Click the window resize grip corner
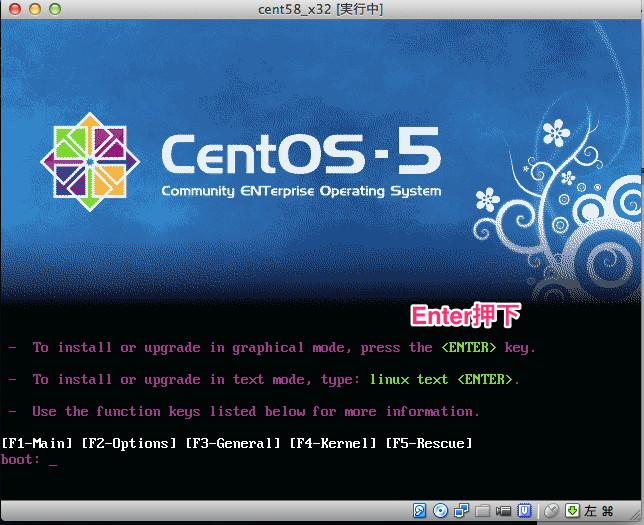 point(636,514)
